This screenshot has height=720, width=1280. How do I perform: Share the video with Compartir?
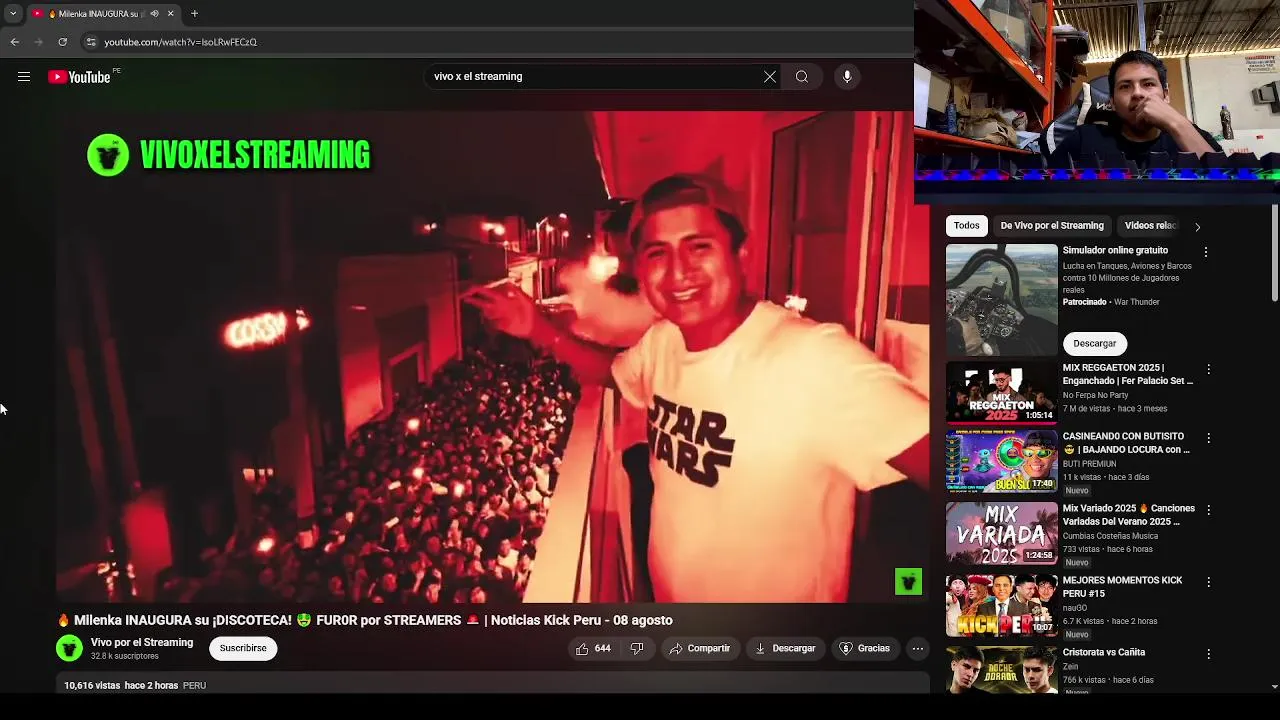coord(700,648)
